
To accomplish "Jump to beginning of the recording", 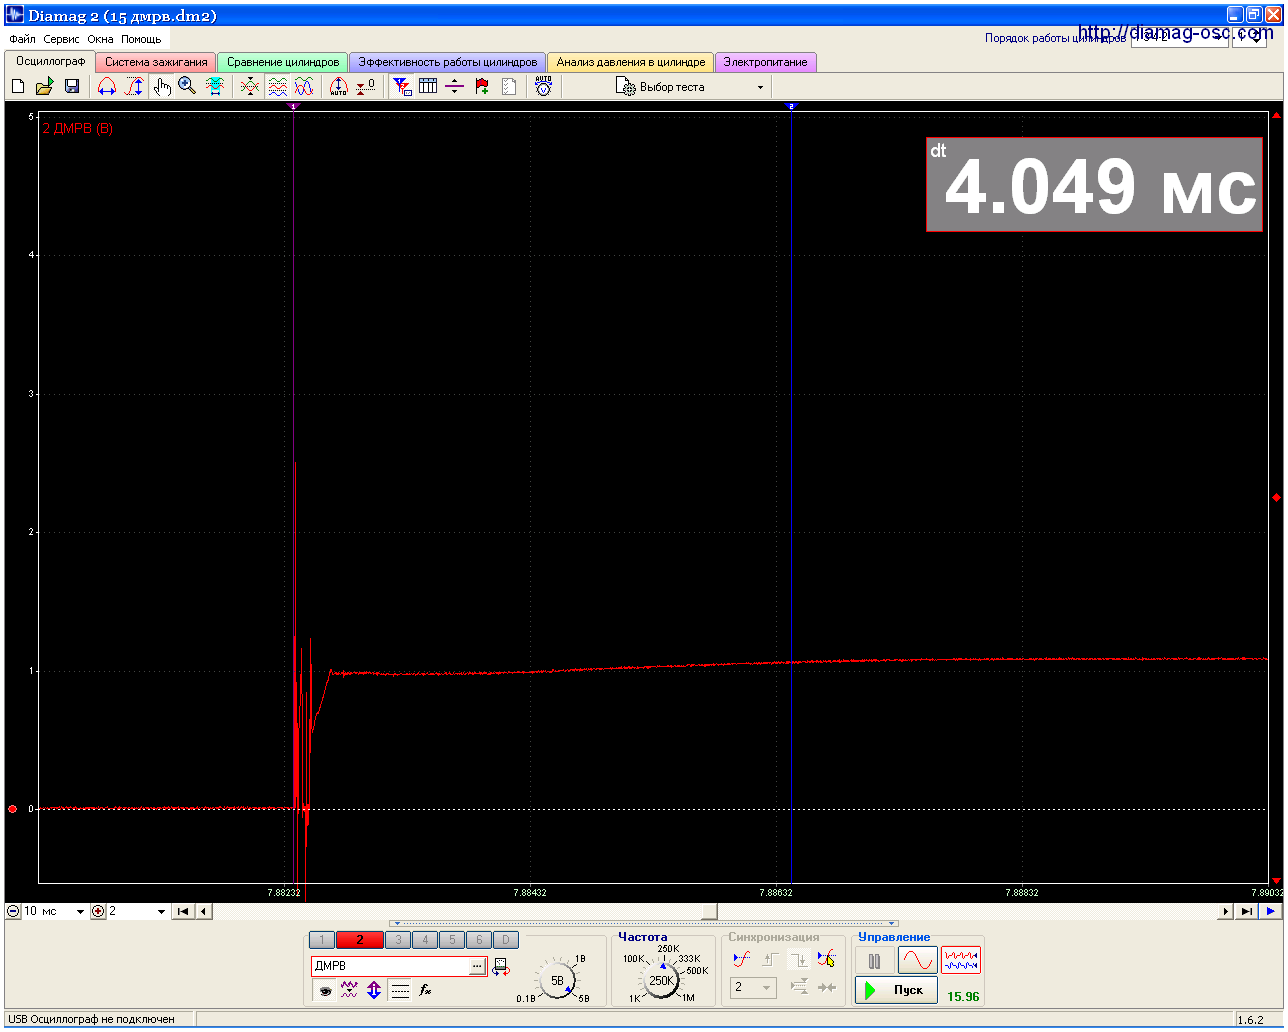I will (182, 912).
